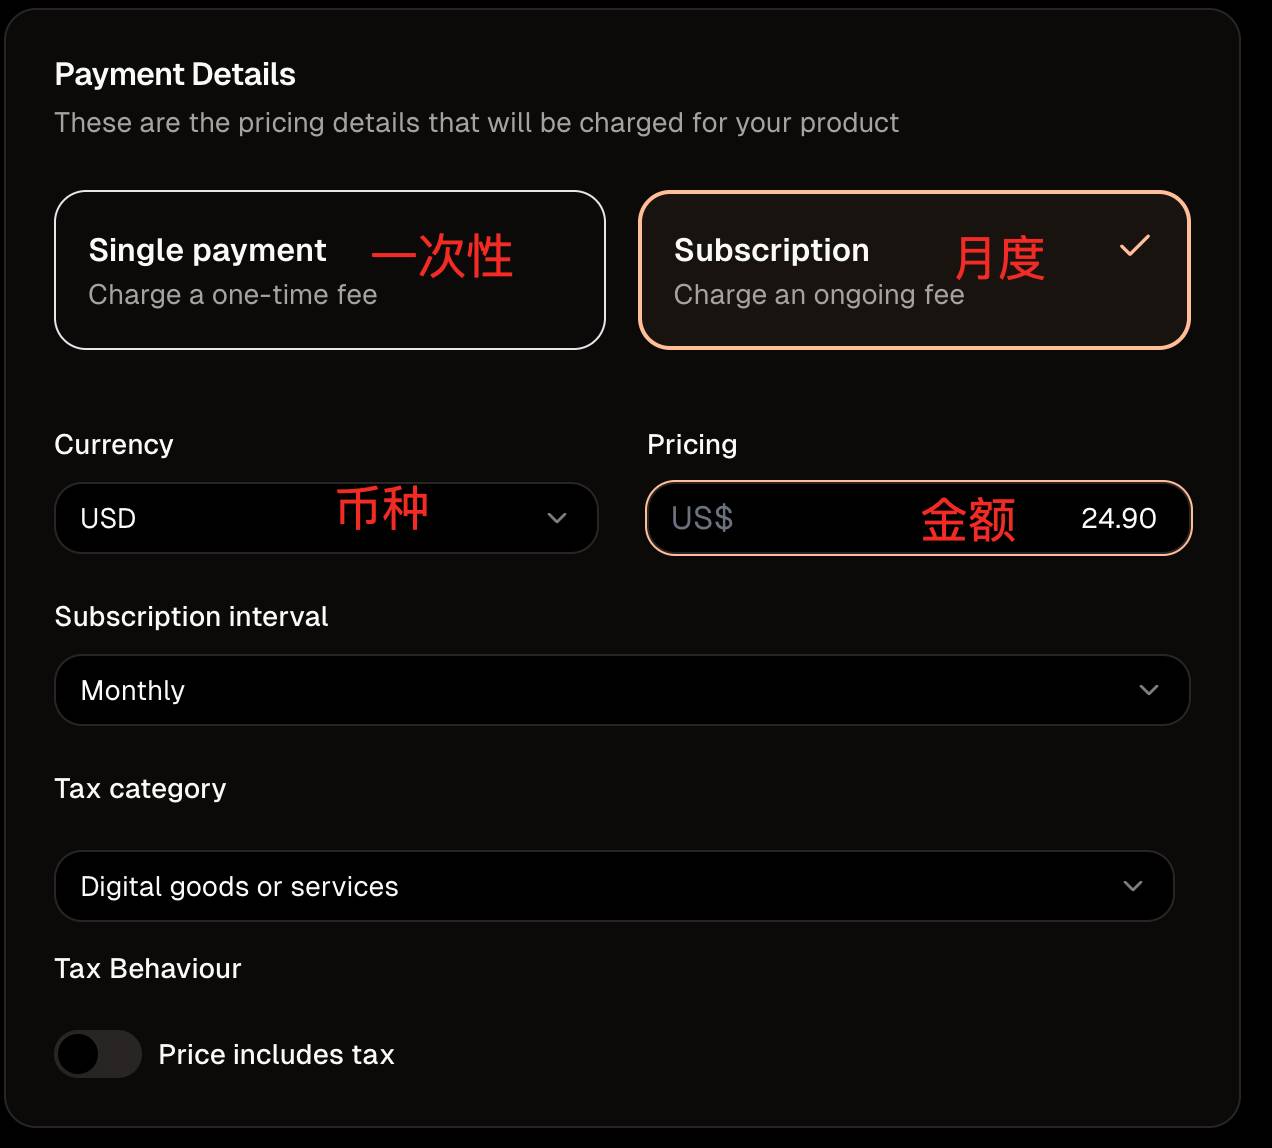Click the red 月度 annotation
This screenshot has height=1148, width=1272.
(999, 258)
